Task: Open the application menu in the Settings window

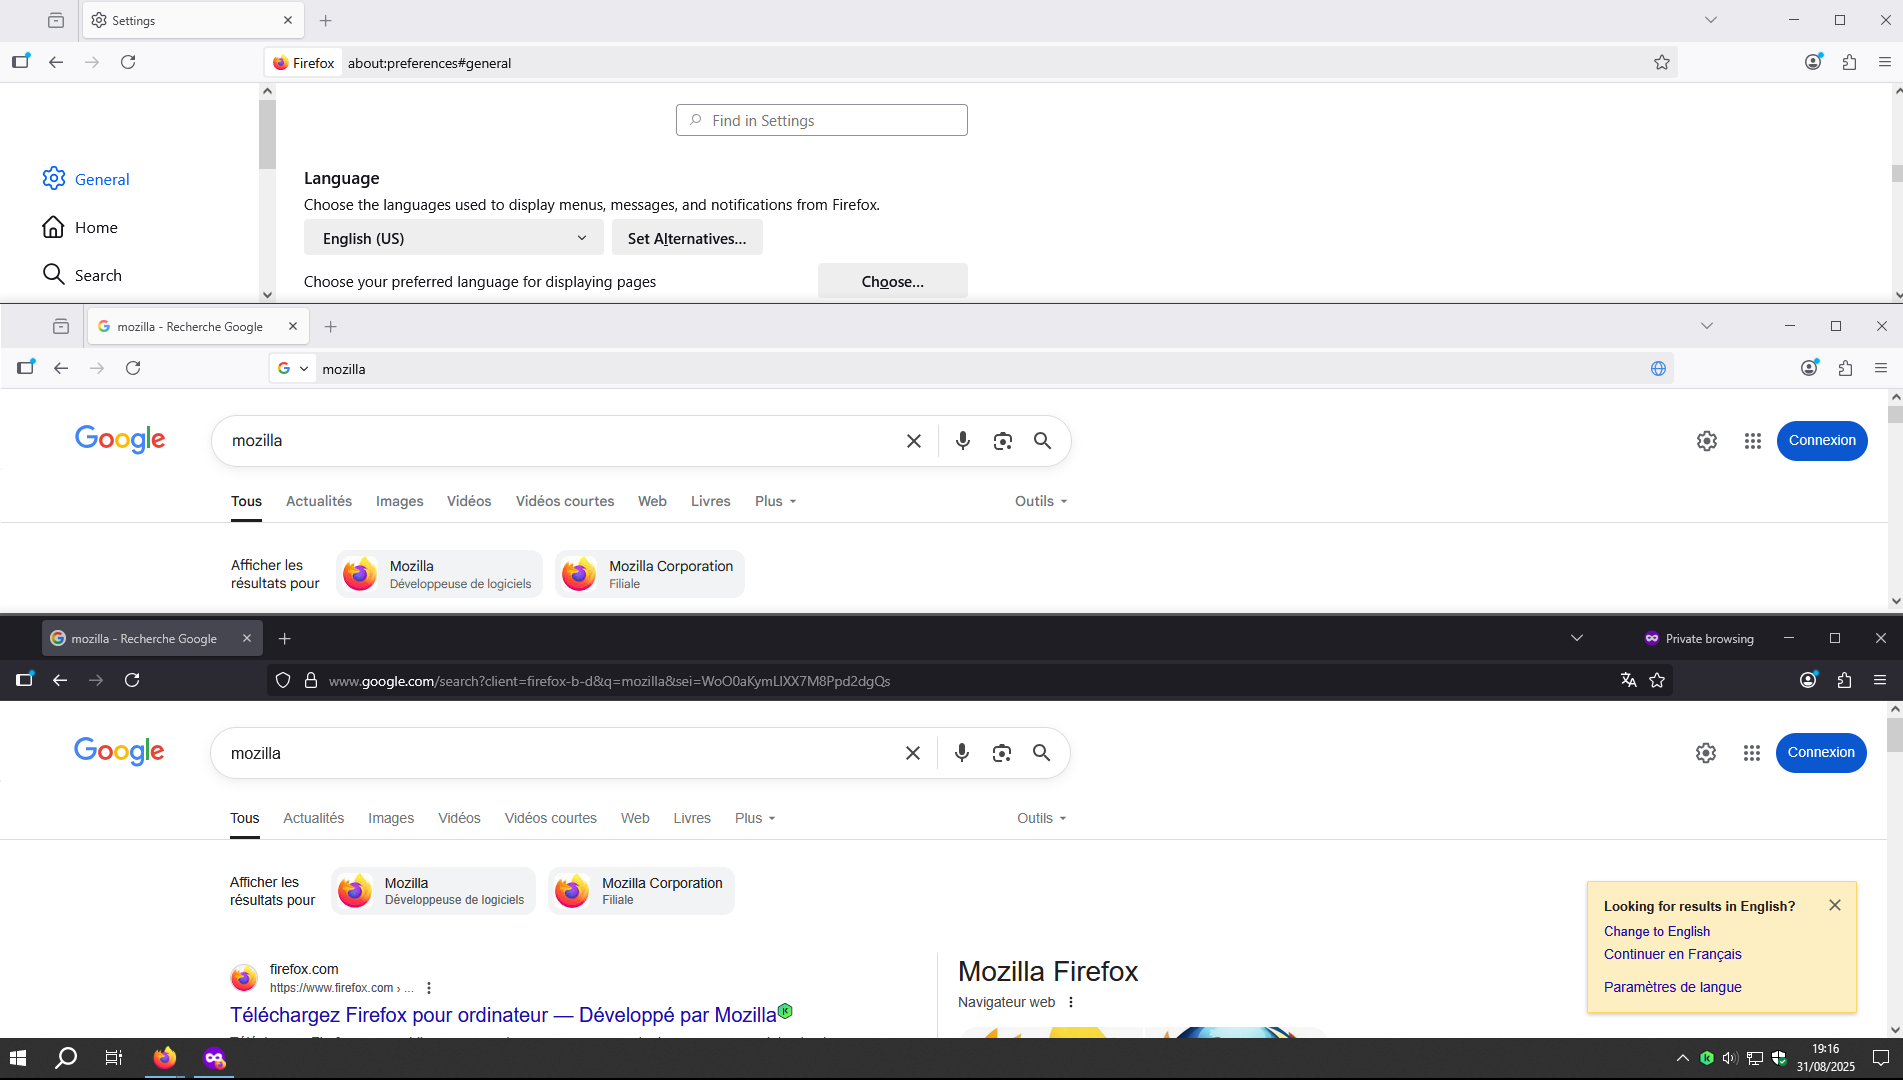Action: coord(1885,62)
